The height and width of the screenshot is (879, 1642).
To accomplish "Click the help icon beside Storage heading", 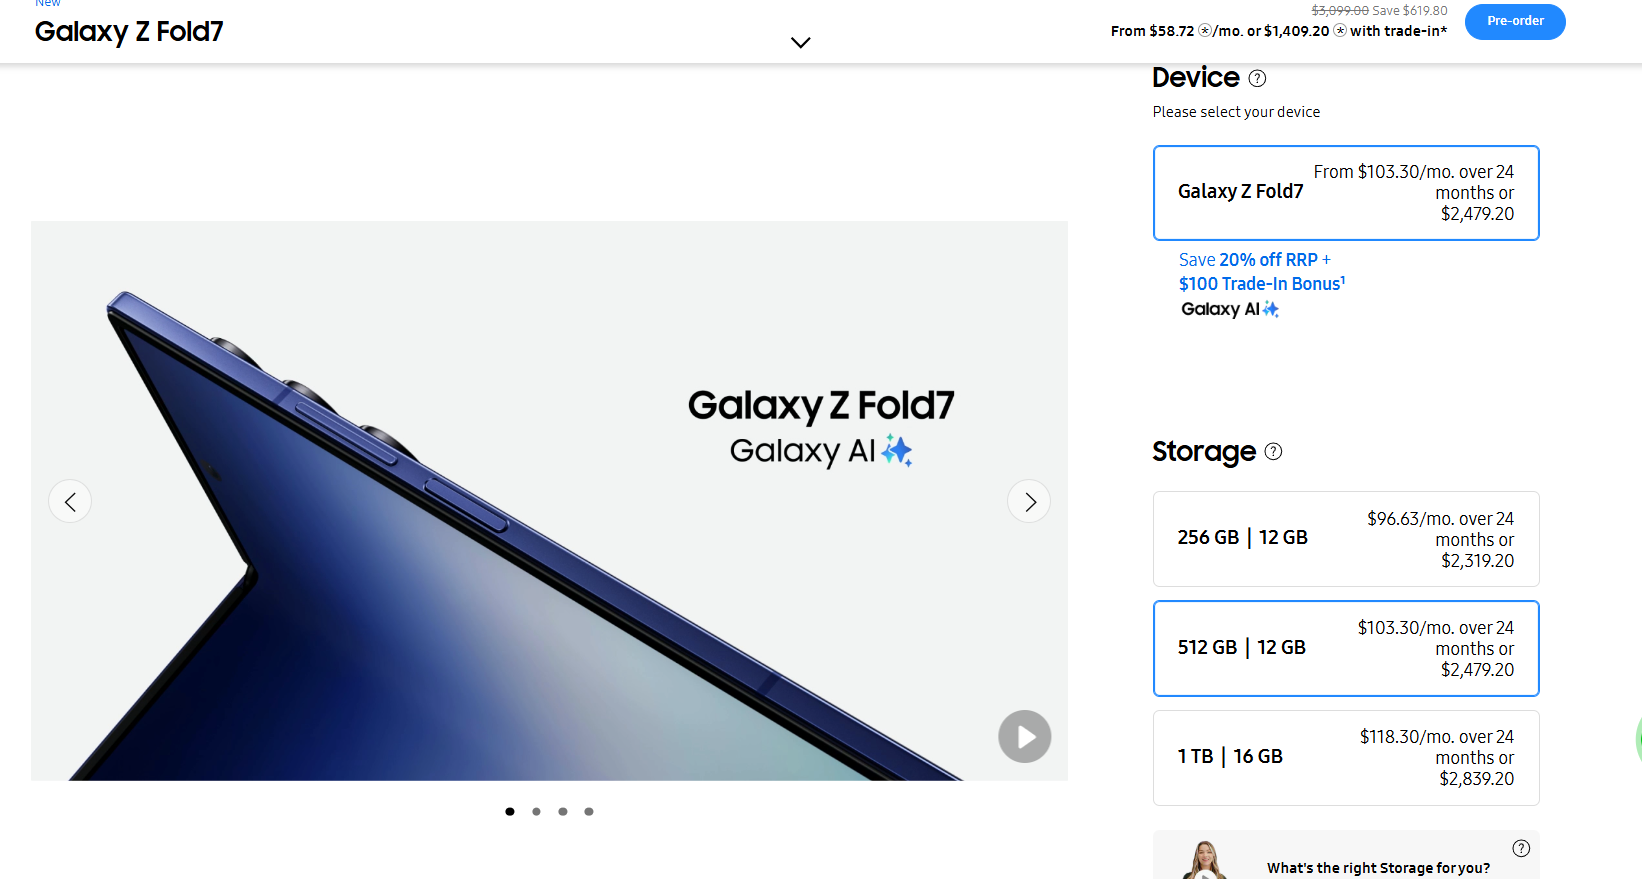I will [1273, 452].
